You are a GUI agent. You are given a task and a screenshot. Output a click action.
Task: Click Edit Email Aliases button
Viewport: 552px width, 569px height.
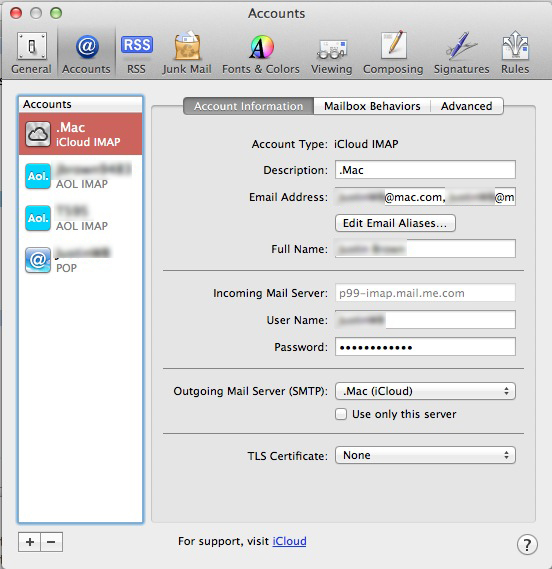[395, 223]
